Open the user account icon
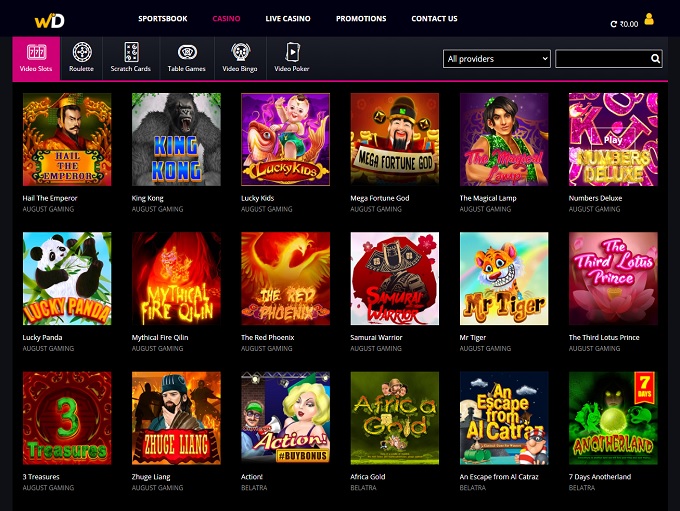Image resolution: width=680 pixels, height=511 pixels. 649,19
